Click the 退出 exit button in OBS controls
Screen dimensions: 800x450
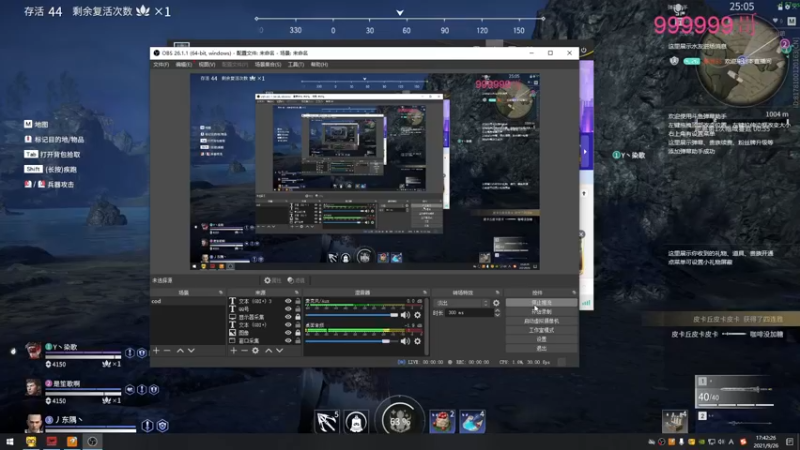tap(541, 348)
